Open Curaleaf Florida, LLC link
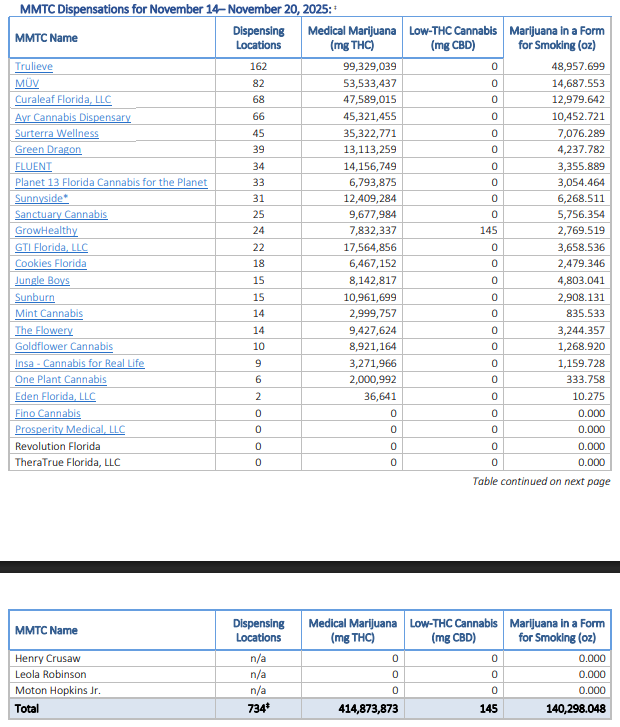Viewport: 620px width, 727px height. pyautogui.click(x=62, y=100)
